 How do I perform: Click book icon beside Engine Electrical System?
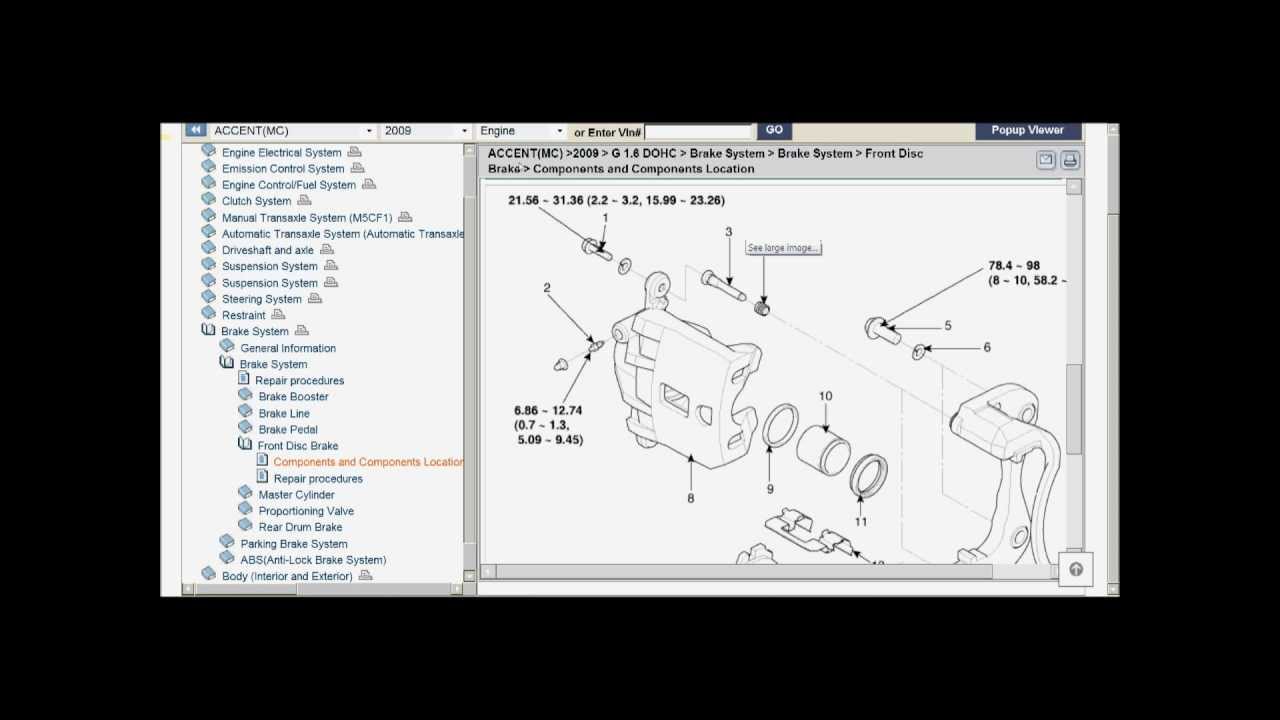tap(208, 151)
